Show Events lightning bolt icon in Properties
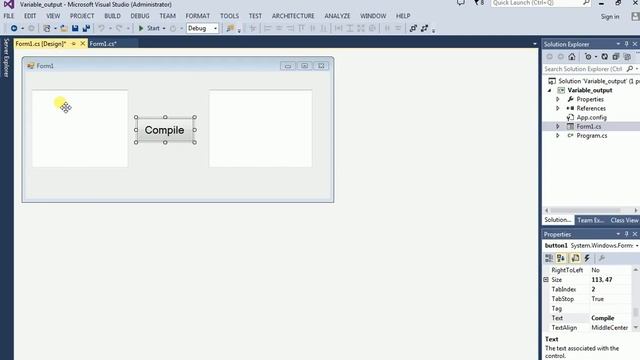The image size is (640, 360). tap(587, 258)
